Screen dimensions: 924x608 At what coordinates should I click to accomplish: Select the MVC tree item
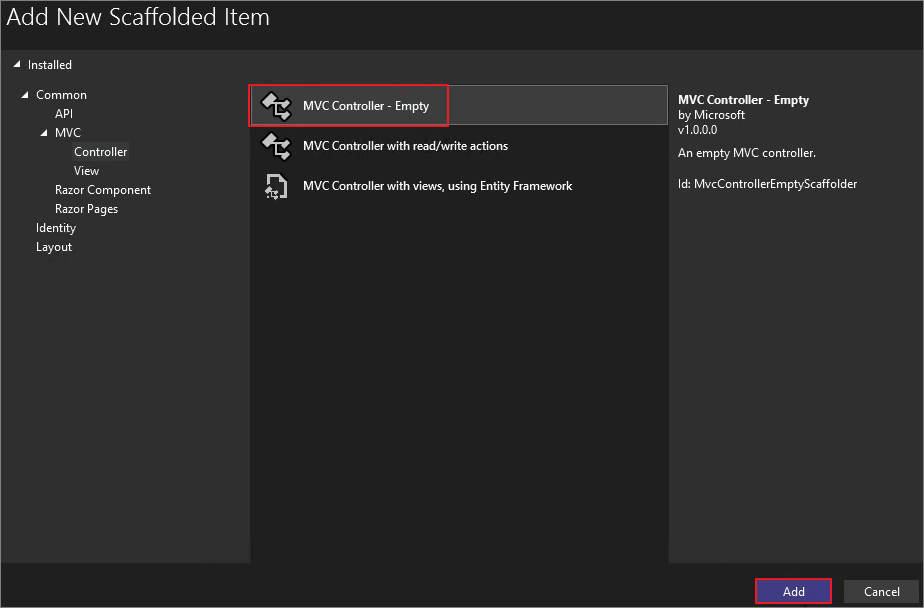click(x=68, y=133)
